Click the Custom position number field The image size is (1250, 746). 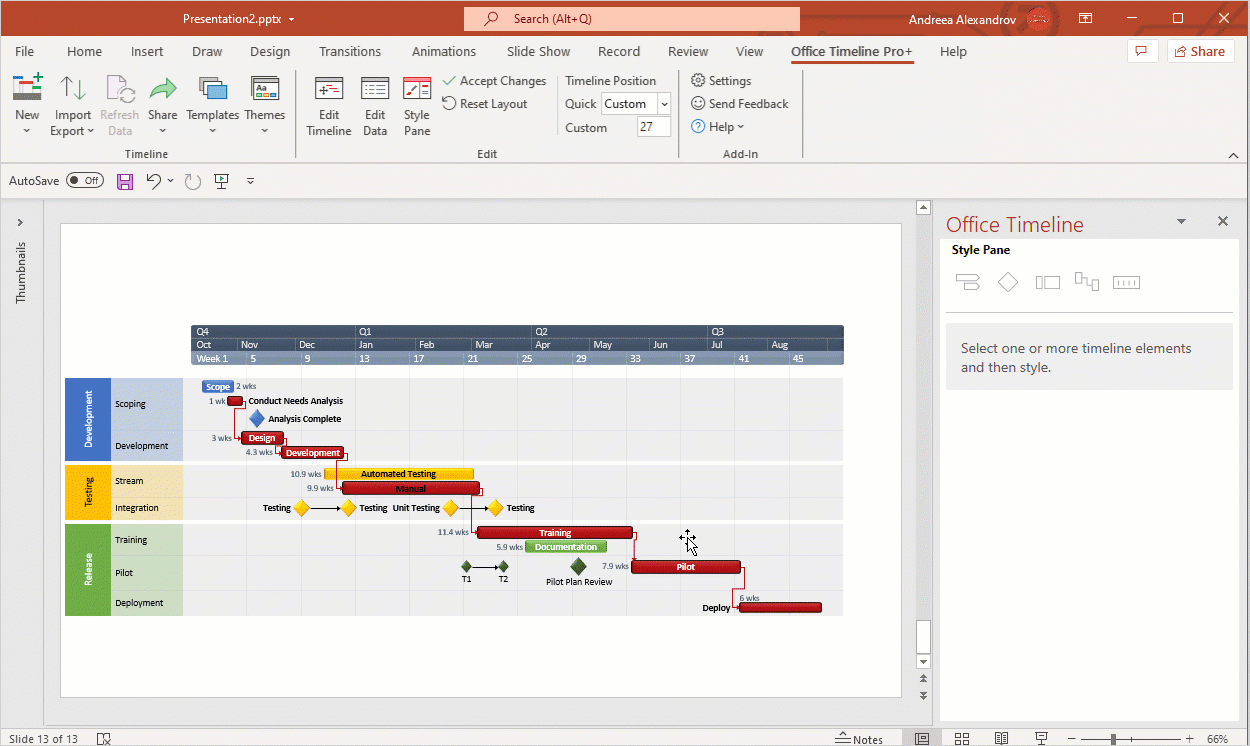pos(653,127)
